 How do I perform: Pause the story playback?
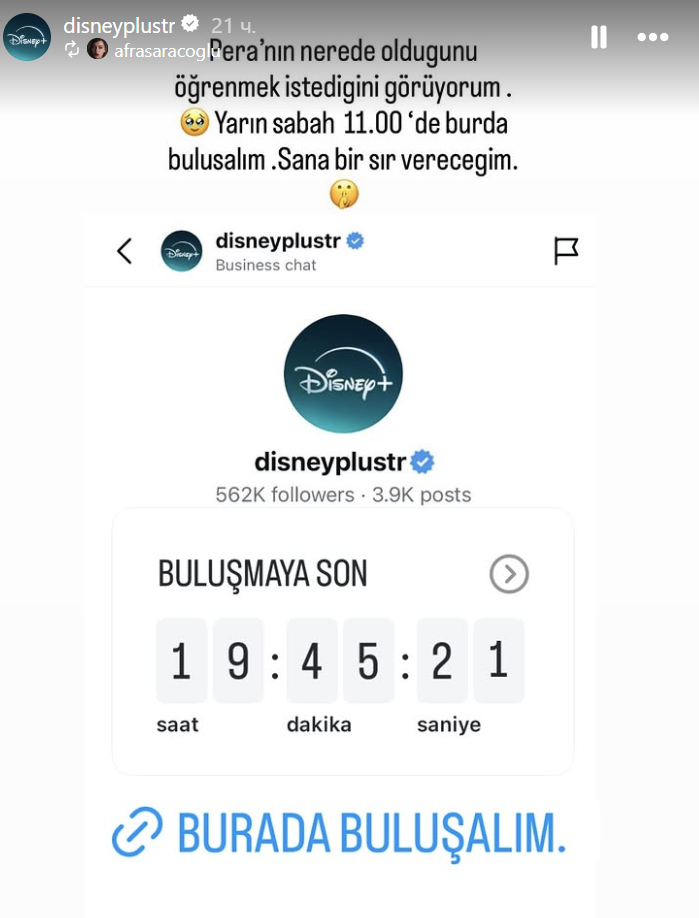click(x=598, y=37)
